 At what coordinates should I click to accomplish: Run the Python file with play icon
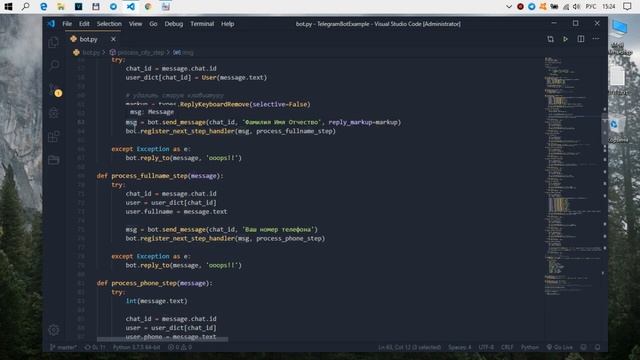[565, 39]
